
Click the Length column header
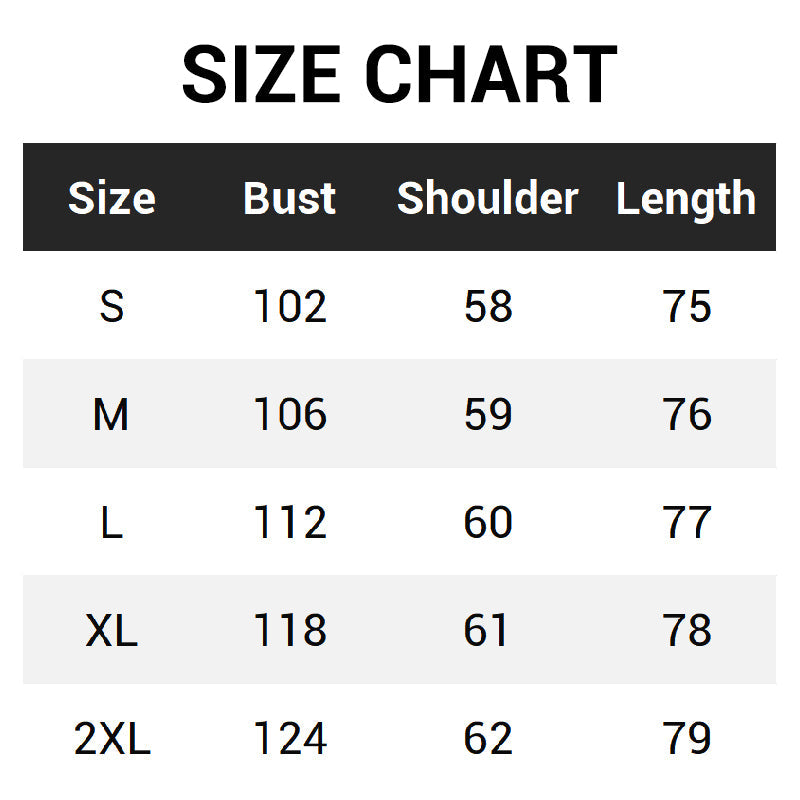tap(685, 198)
